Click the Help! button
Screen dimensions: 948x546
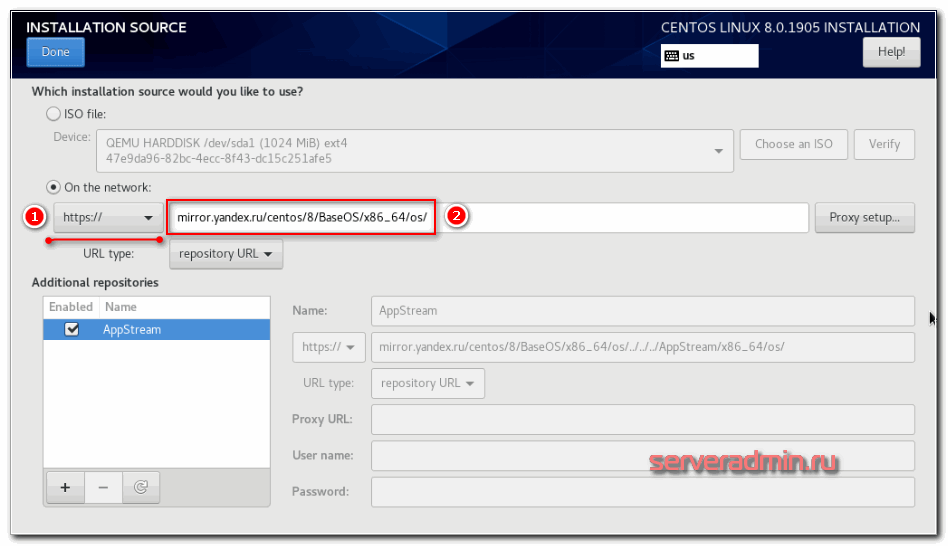pos(890,52)
